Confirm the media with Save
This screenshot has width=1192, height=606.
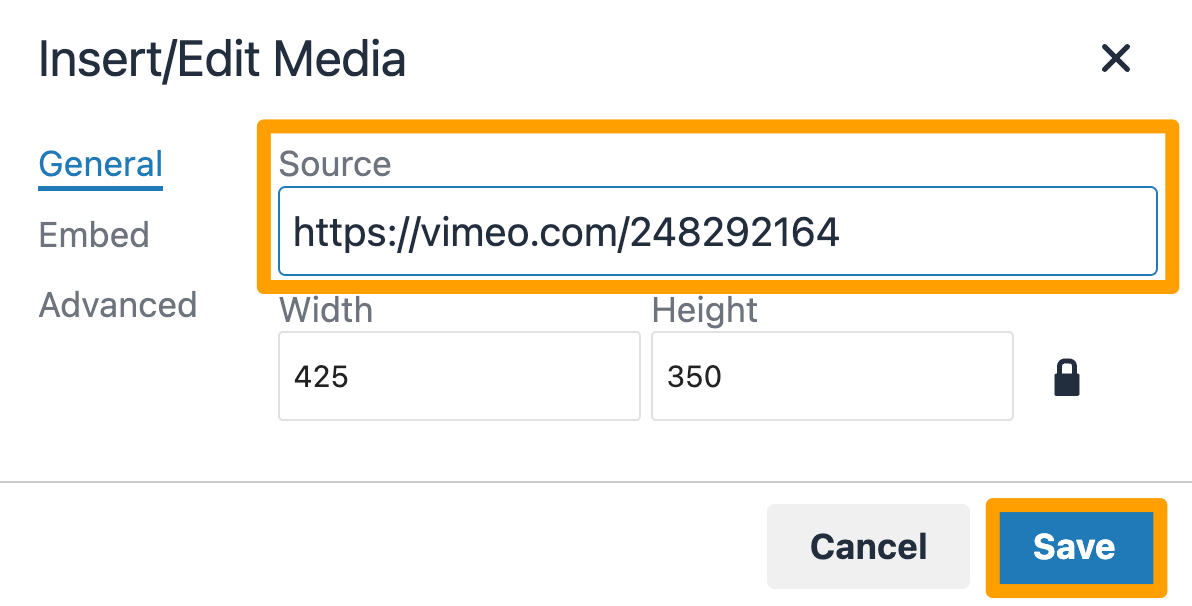(1074, 547)
